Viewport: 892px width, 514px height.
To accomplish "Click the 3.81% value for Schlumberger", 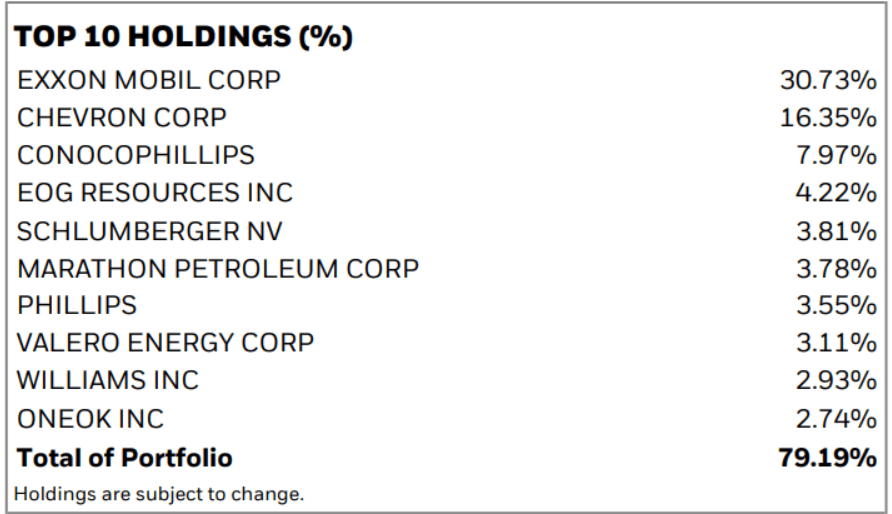I will pos(836,231).
